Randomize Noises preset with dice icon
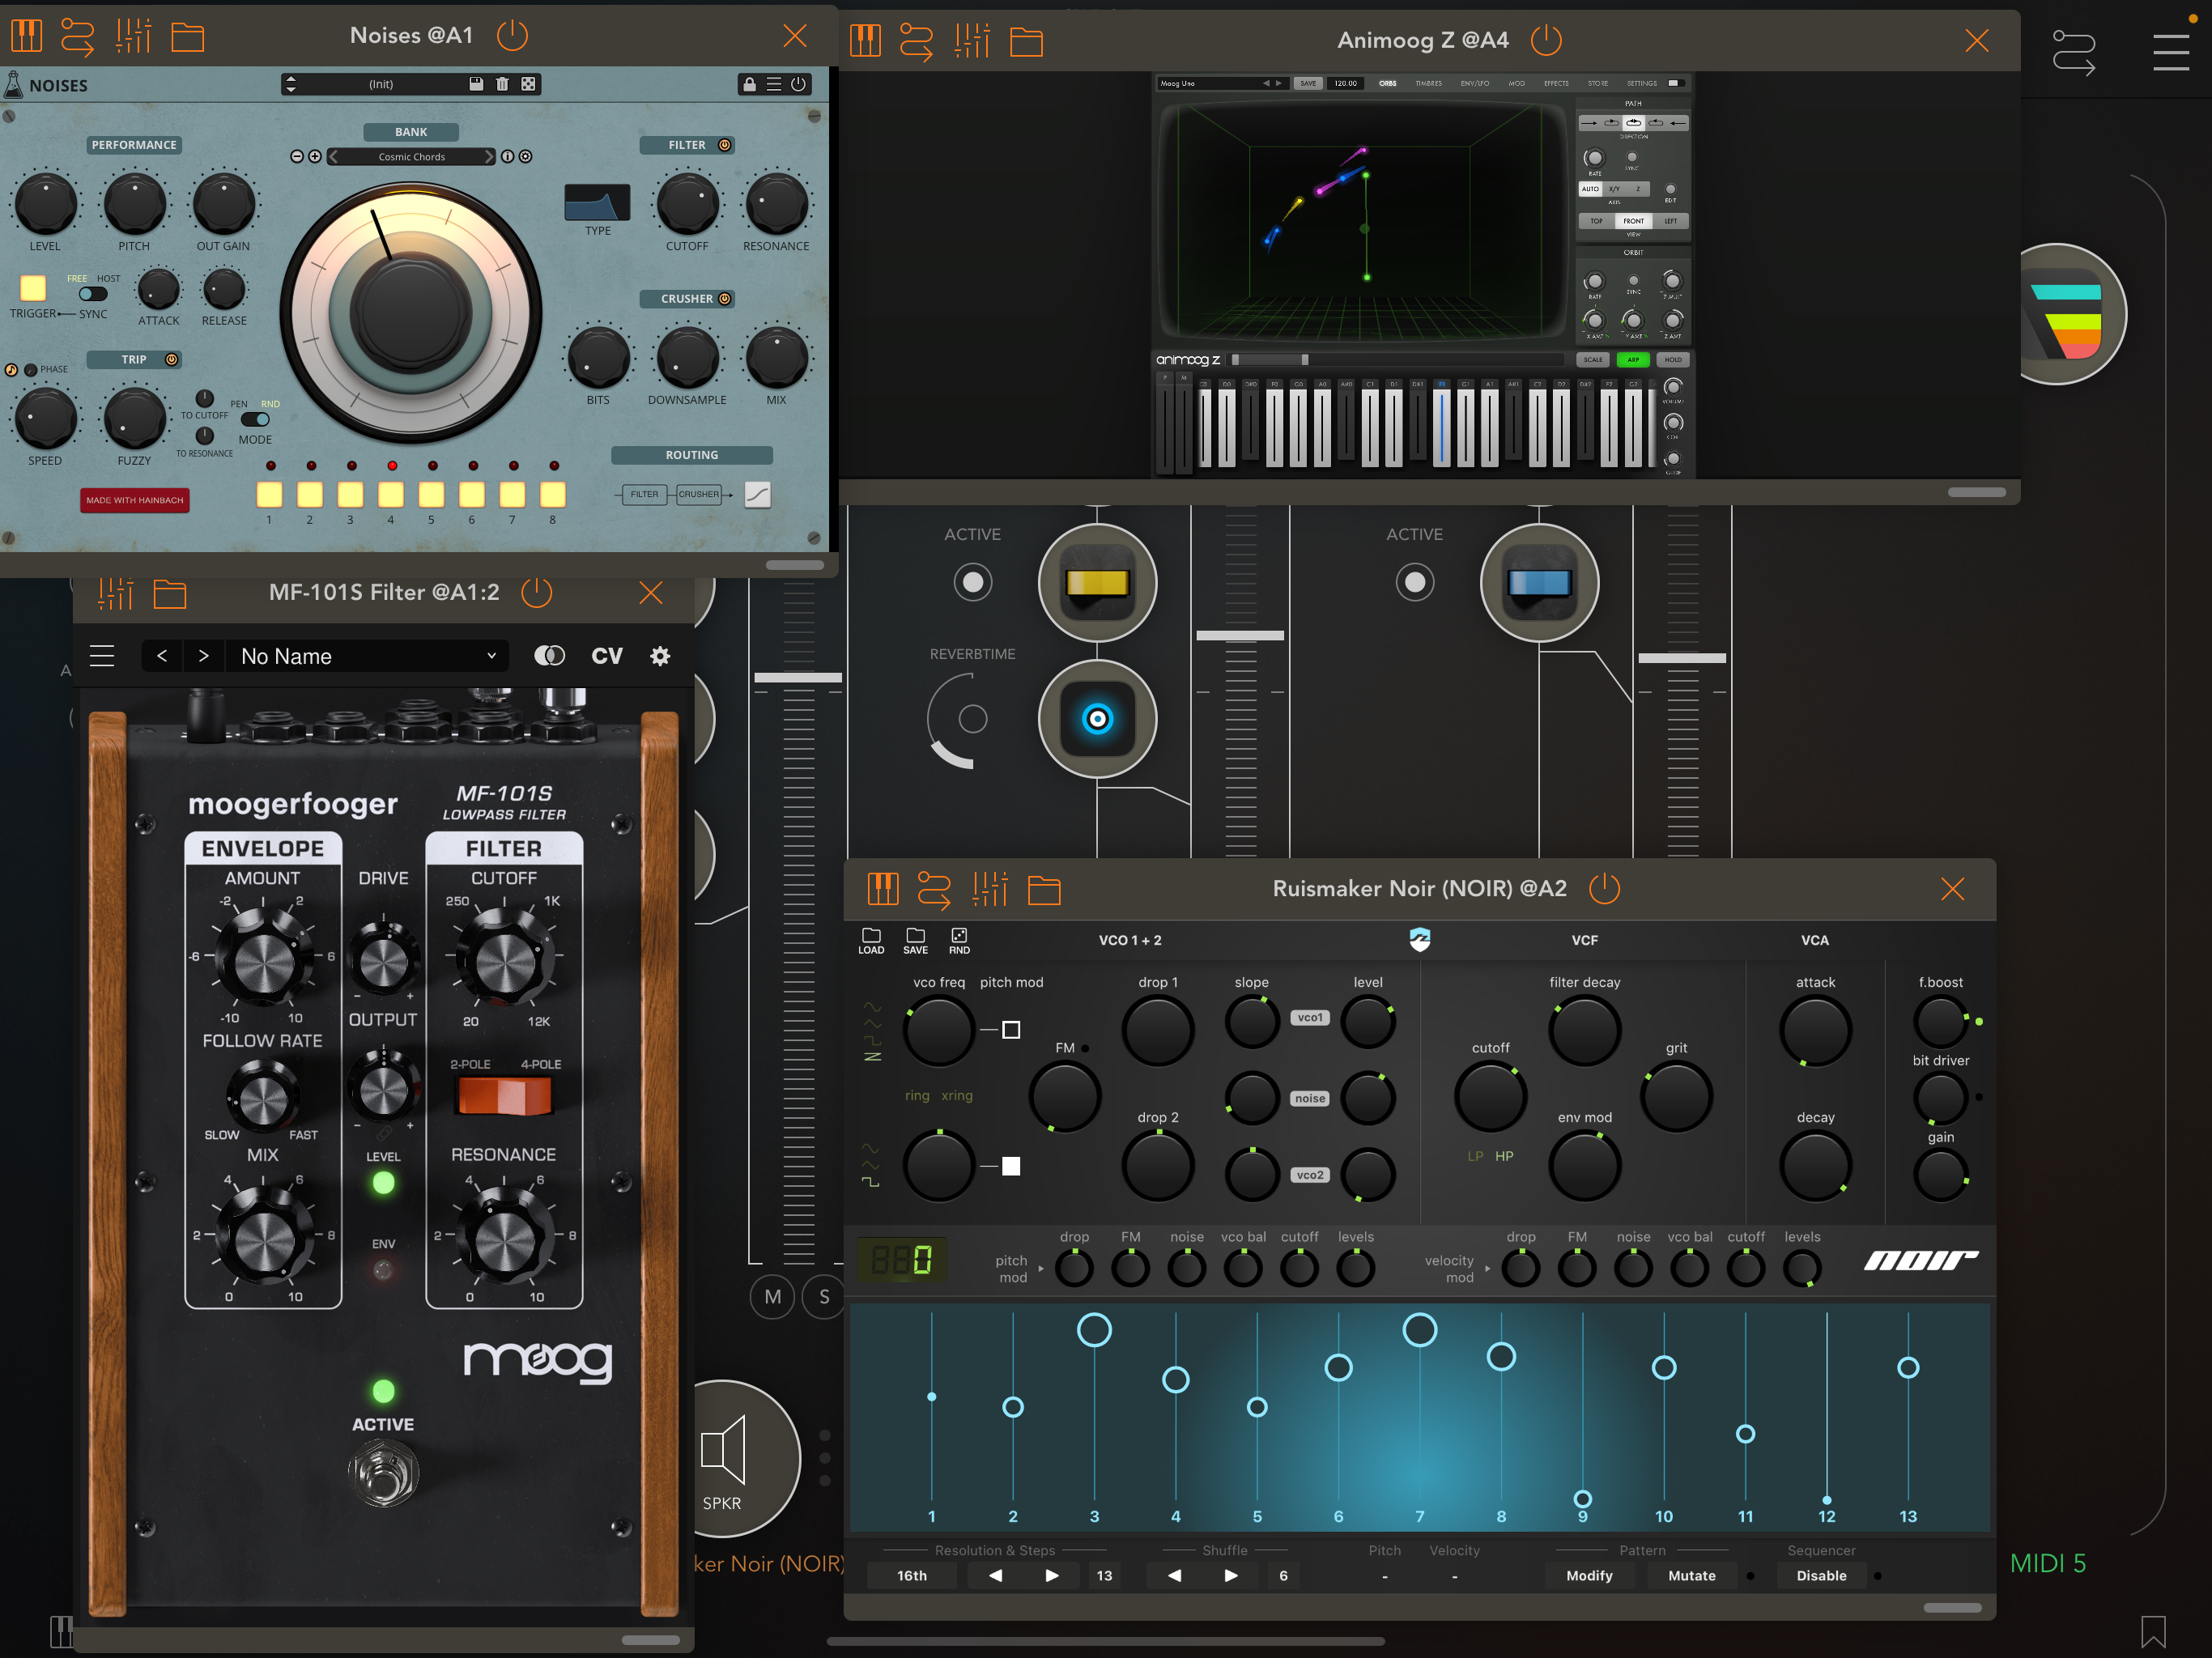 pos(528,84)
